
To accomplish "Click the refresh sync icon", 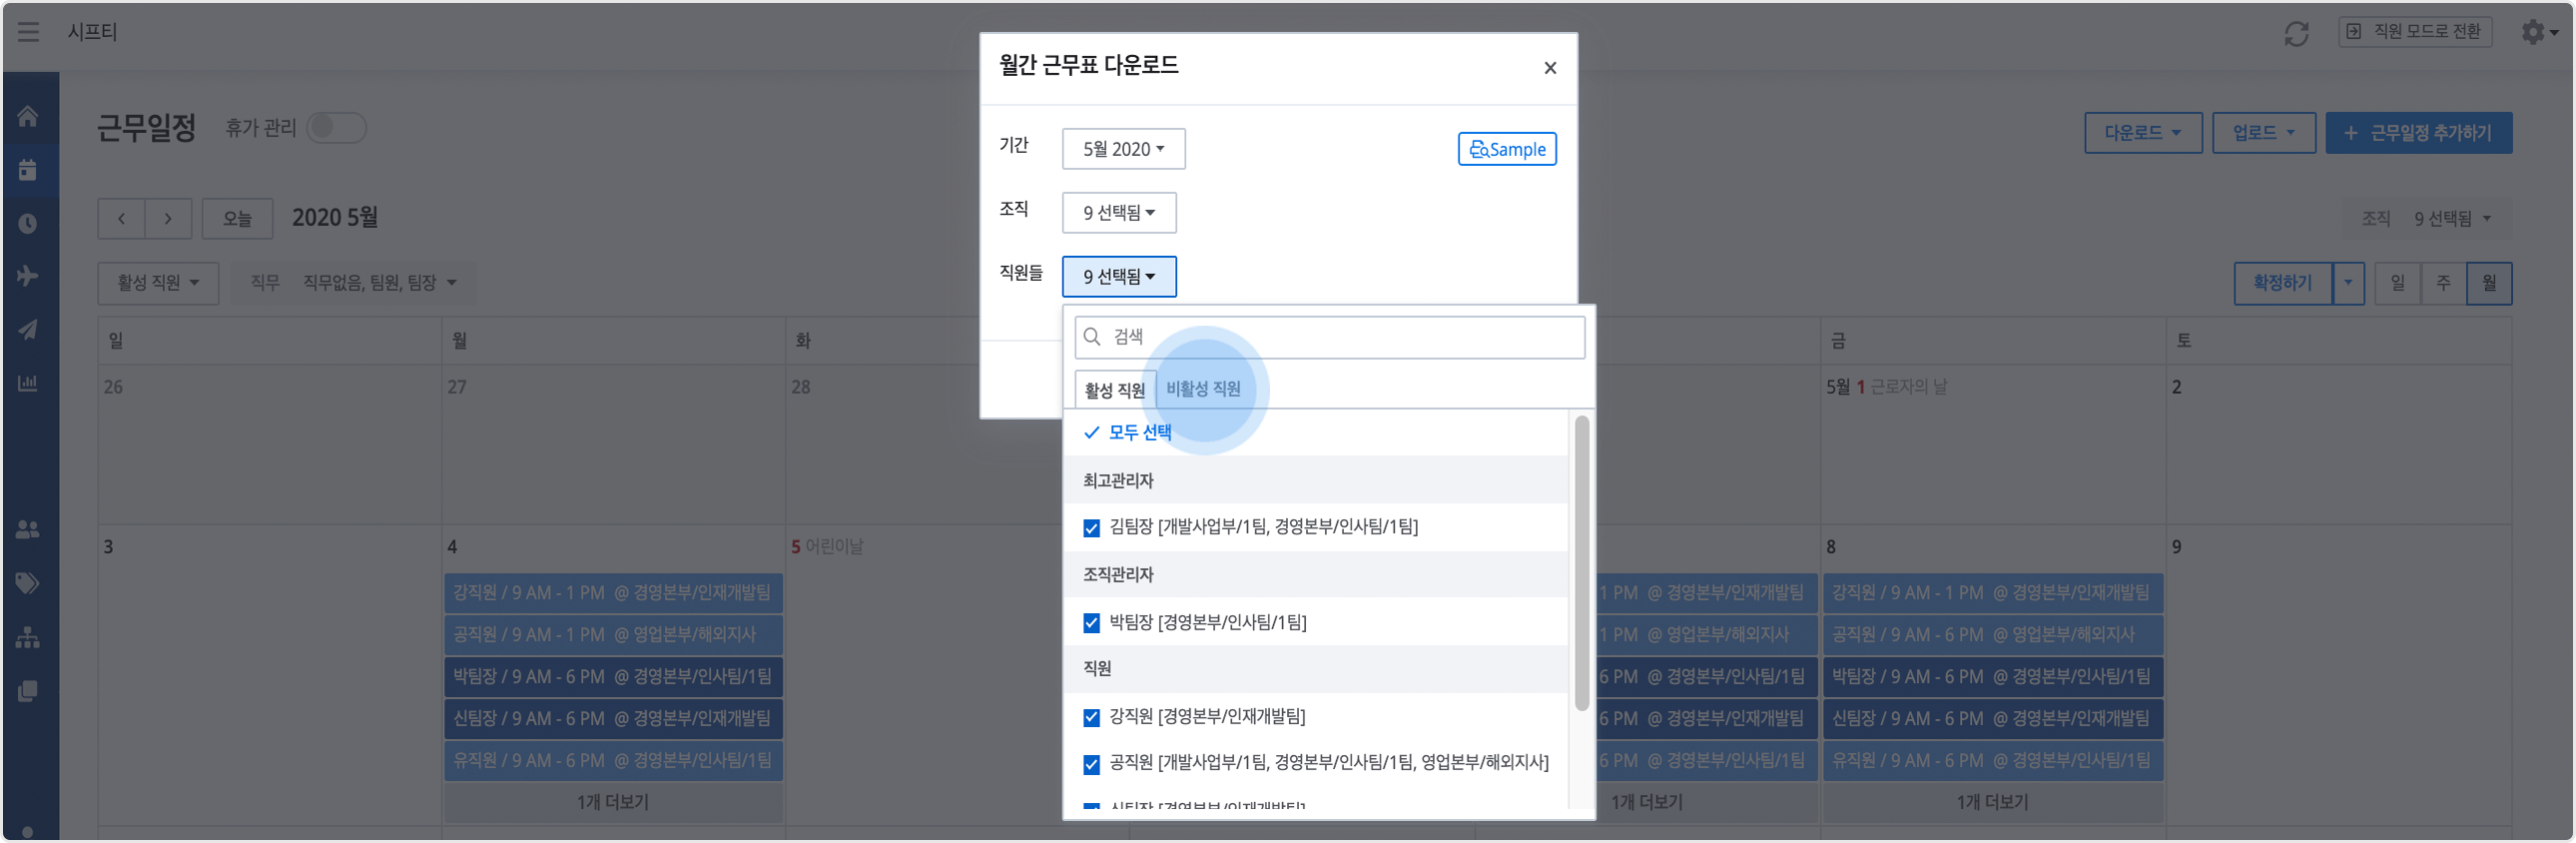I will click(x=2296, y=33).
